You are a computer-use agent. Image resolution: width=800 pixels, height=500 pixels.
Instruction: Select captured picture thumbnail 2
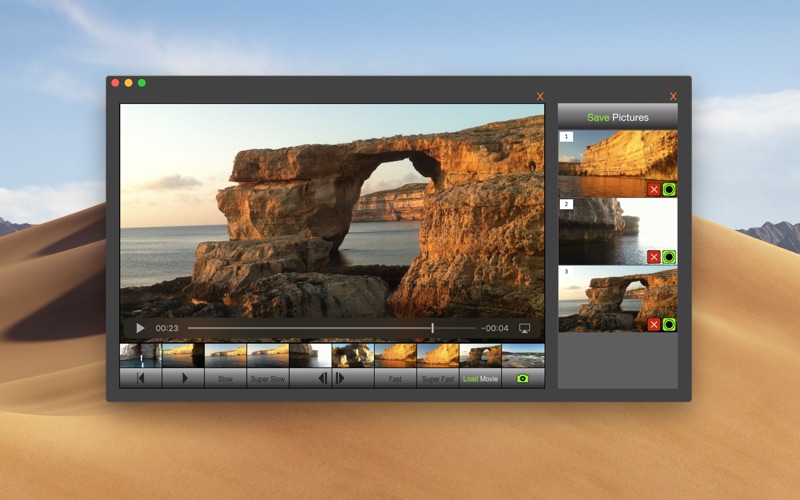click(618, 231)
